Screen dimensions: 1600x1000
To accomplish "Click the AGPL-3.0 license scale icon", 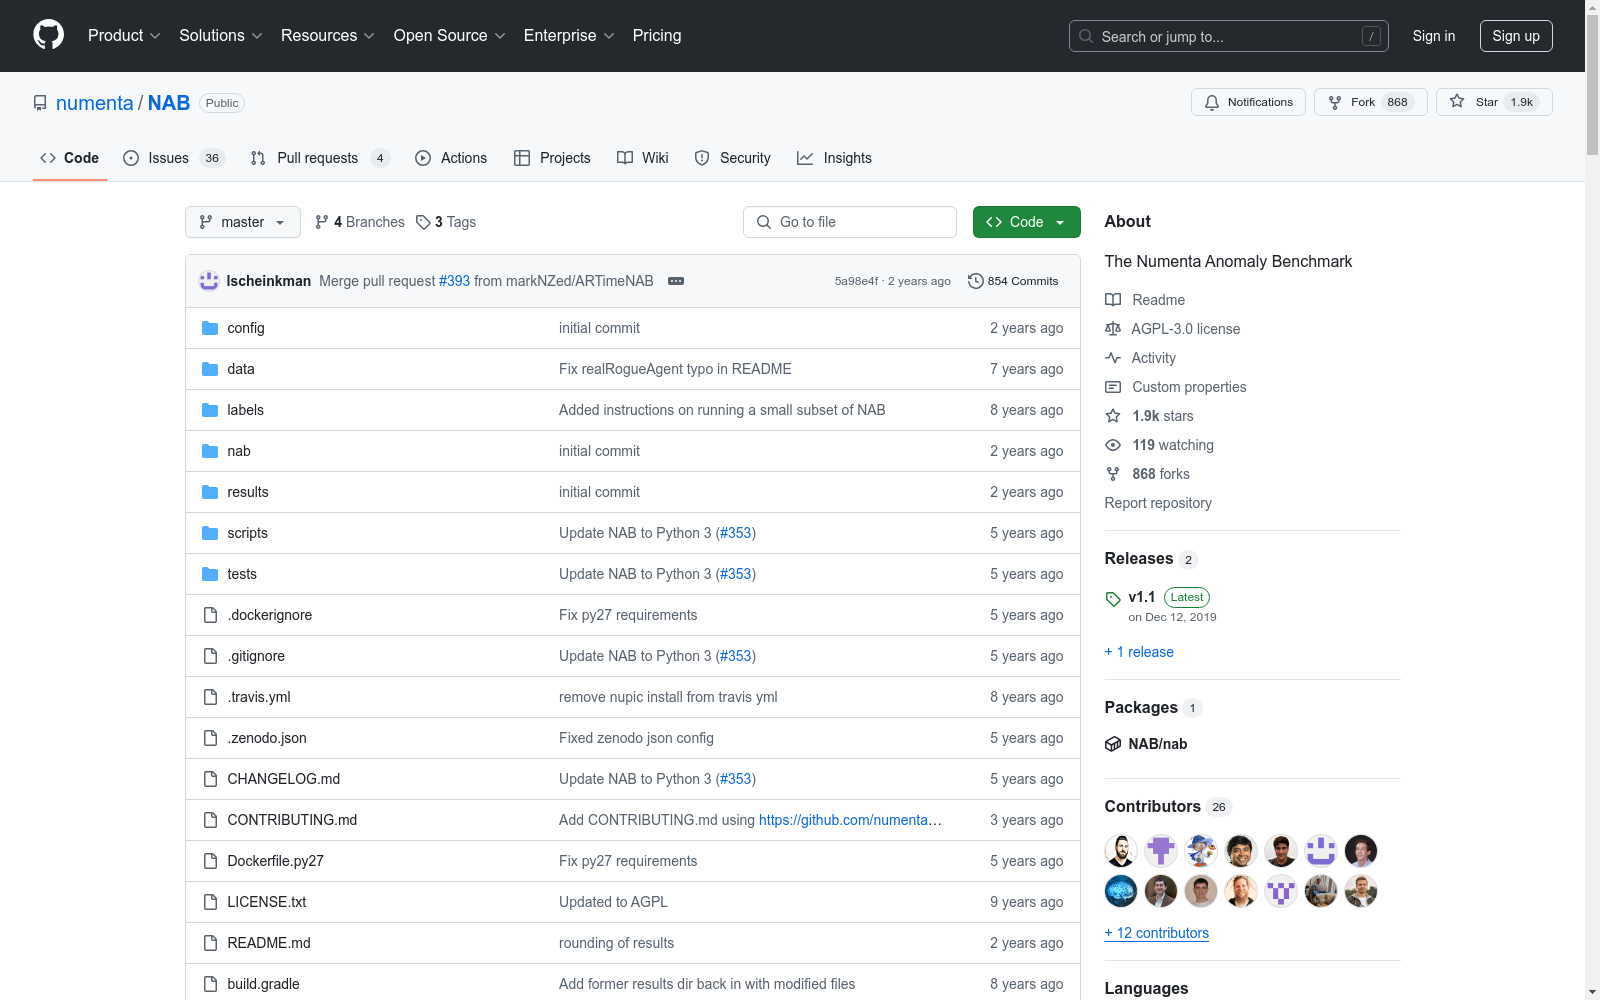I will point(1113,329).
